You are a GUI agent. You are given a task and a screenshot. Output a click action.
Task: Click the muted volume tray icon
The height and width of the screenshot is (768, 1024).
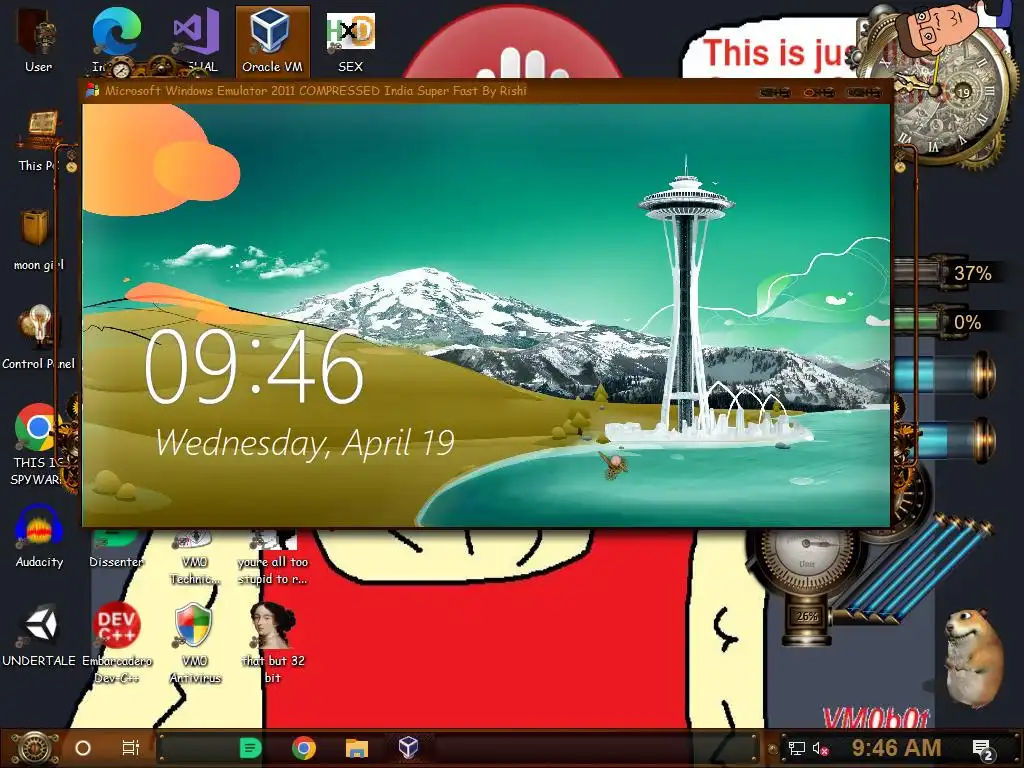(x=820, y=748)
